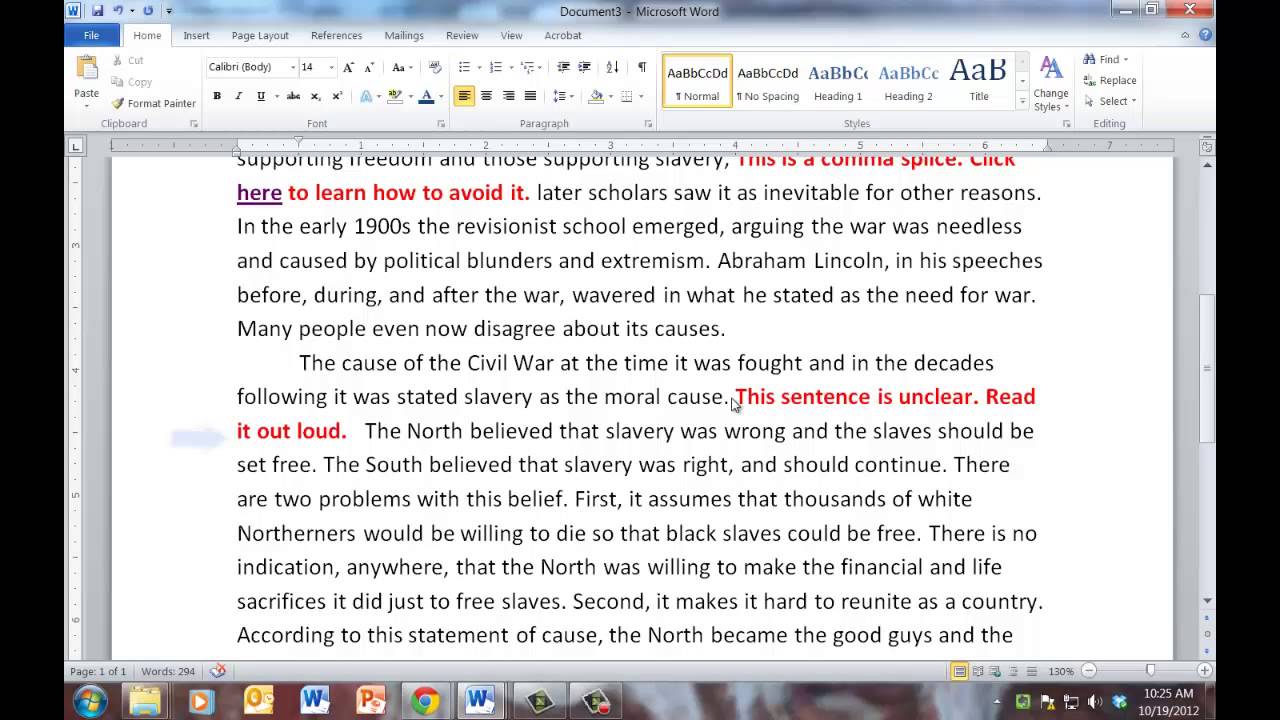1280x720 pixels.
Task: Decrease paragraph indent
Action: (x=563, y=67)
